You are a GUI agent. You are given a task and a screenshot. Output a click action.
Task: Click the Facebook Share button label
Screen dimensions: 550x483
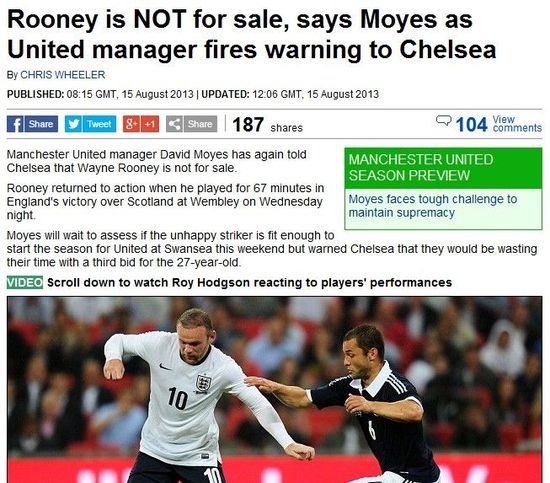click(41, 124)
